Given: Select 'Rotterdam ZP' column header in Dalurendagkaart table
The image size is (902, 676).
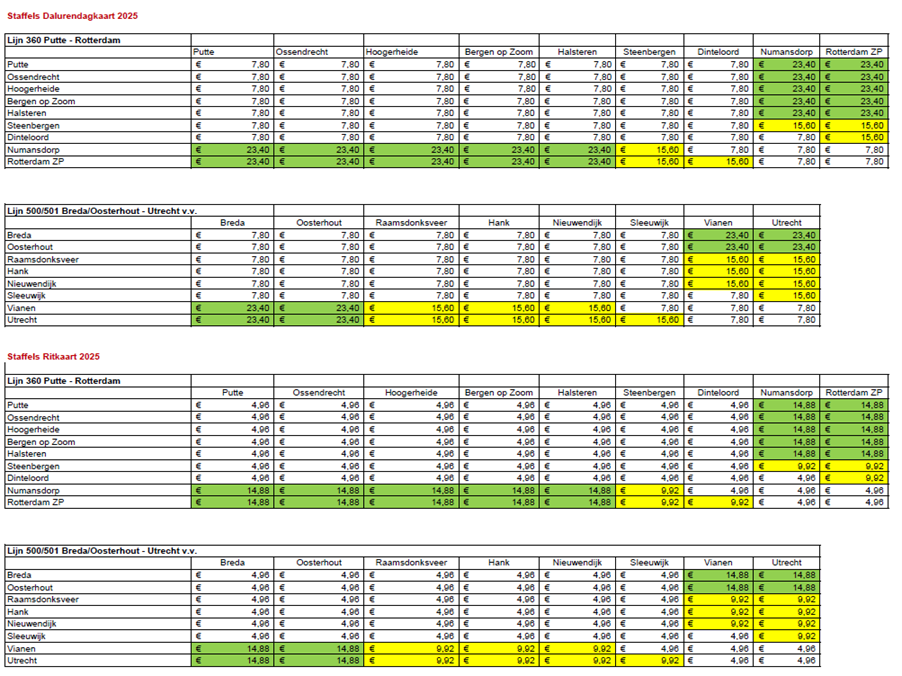Looking at the screenshot, I should pos(855,51).
